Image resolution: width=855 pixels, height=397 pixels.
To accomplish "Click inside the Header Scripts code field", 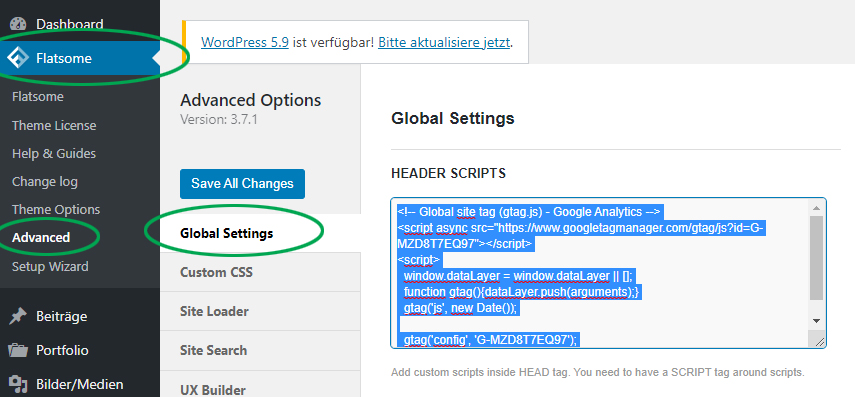I will coord(600,273).
